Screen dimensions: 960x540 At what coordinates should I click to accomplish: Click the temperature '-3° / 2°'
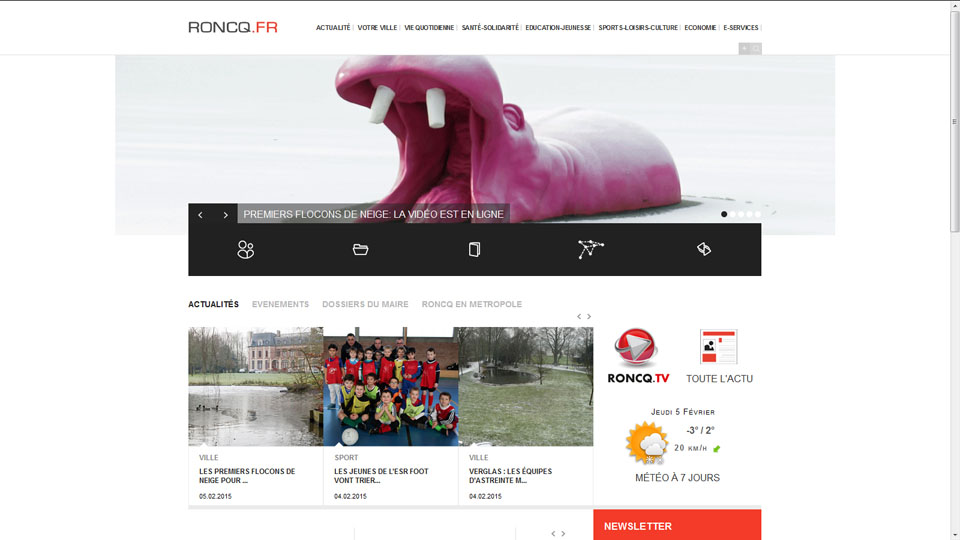point(700,430)
